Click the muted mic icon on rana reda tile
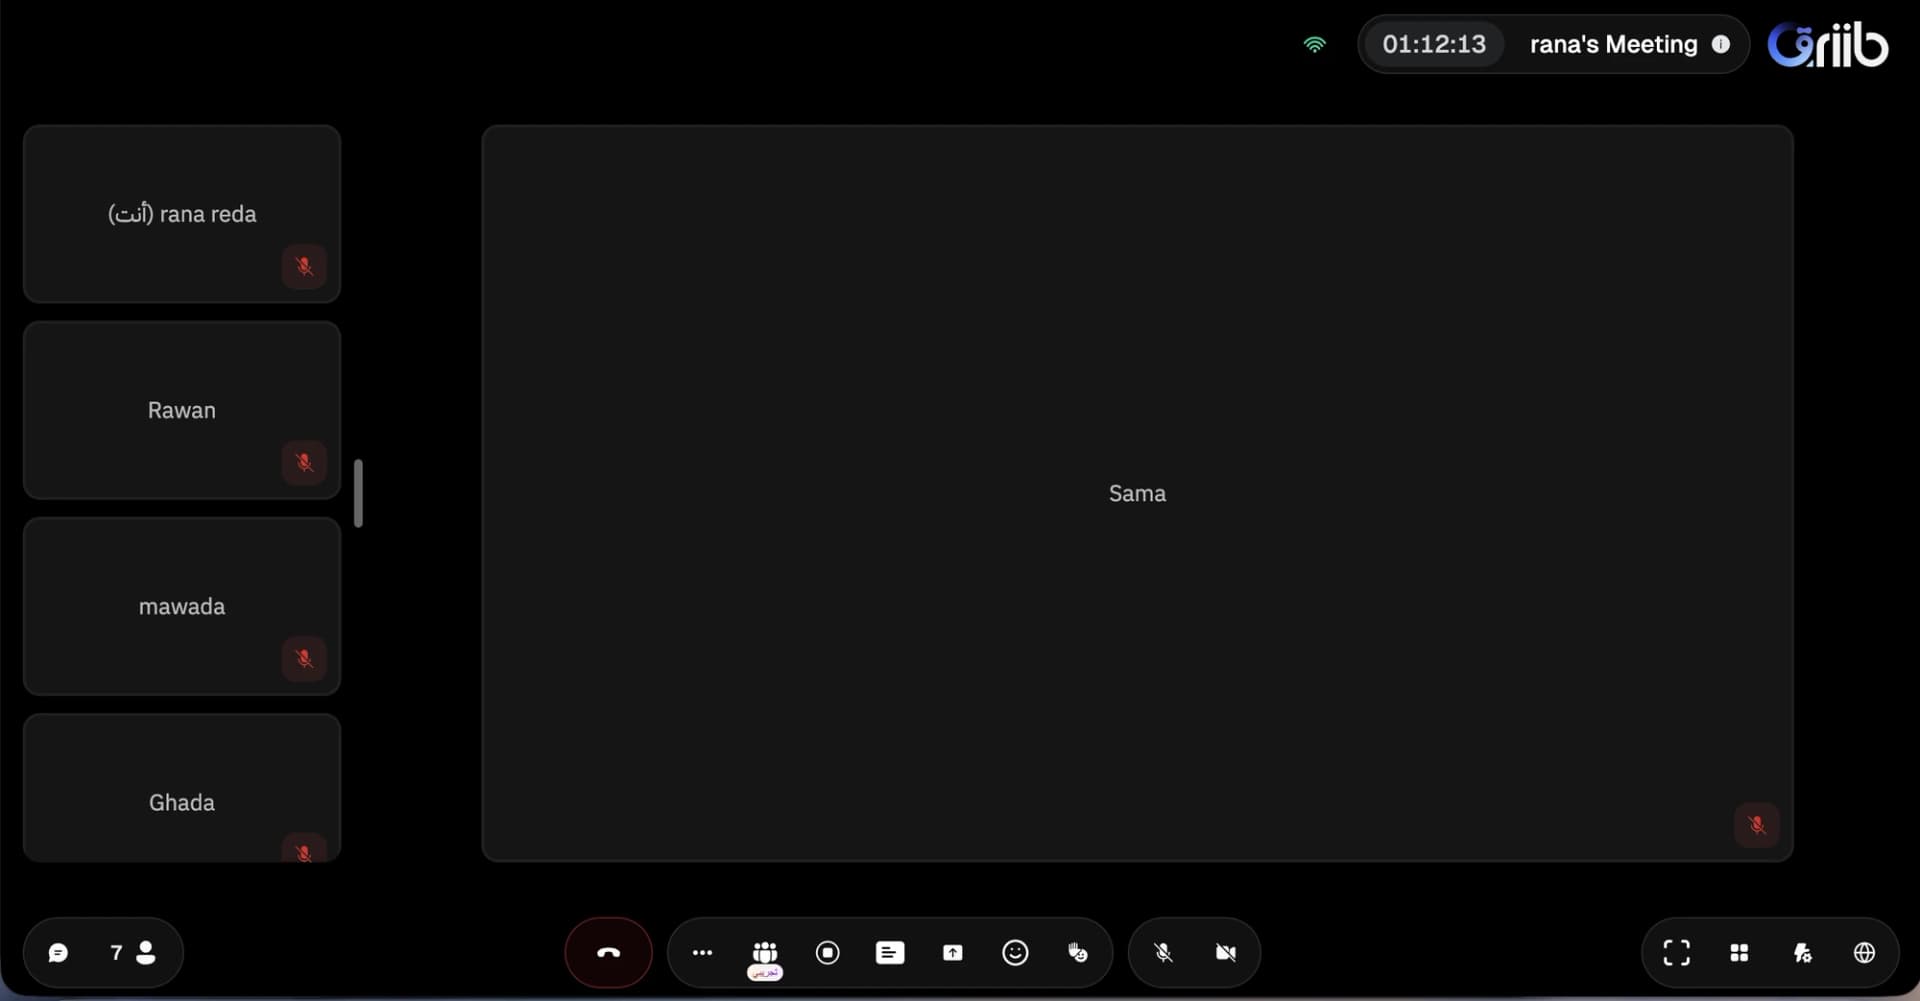Viewport: 1920px width, 1001px height. pyautogui.click(x=304, y=266)
